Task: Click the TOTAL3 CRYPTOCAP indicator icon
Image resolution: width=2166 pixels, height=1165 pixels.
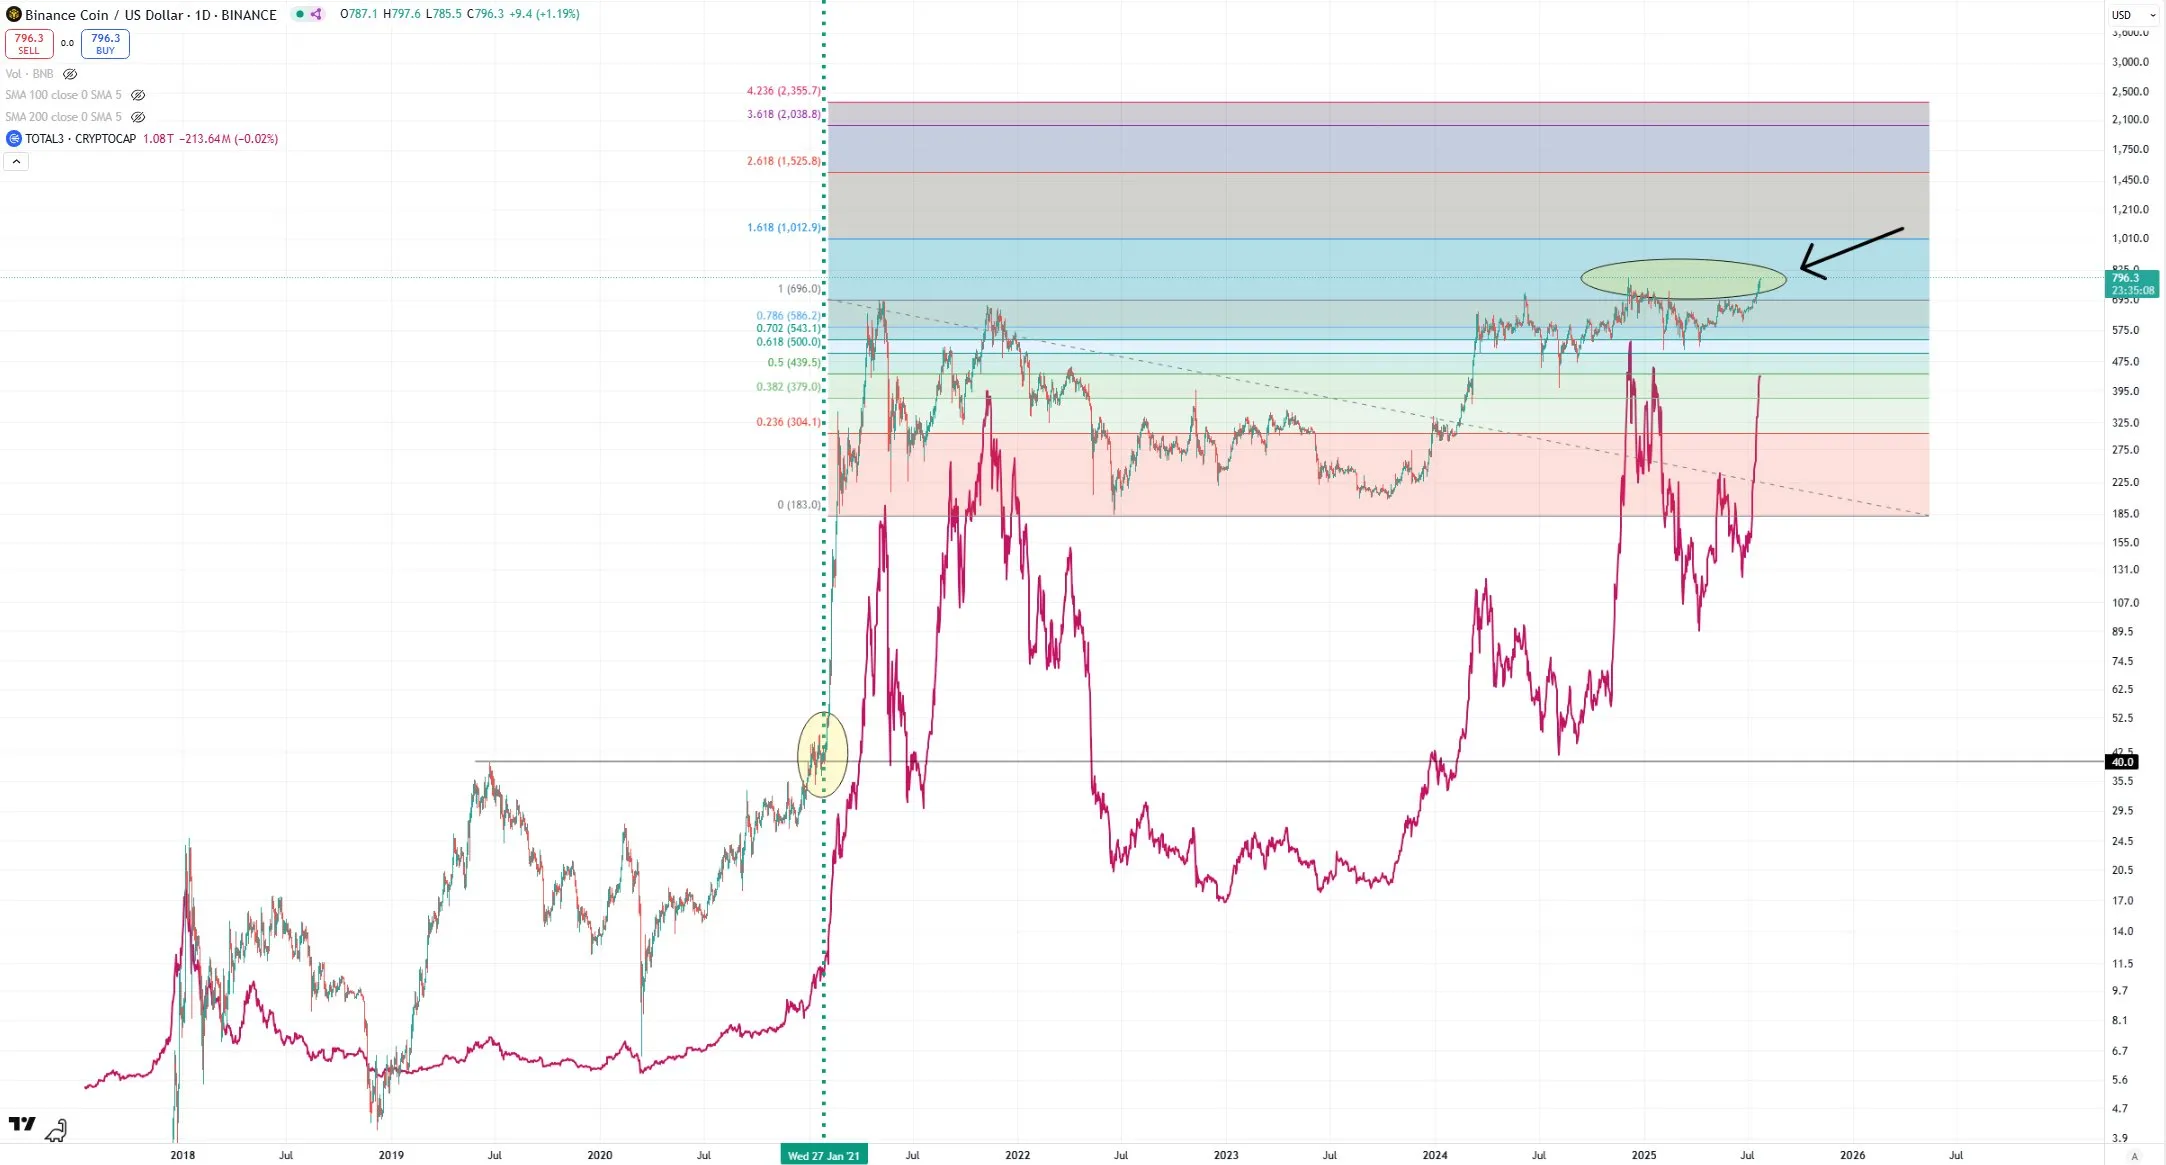Action: [x=14, y=138]
